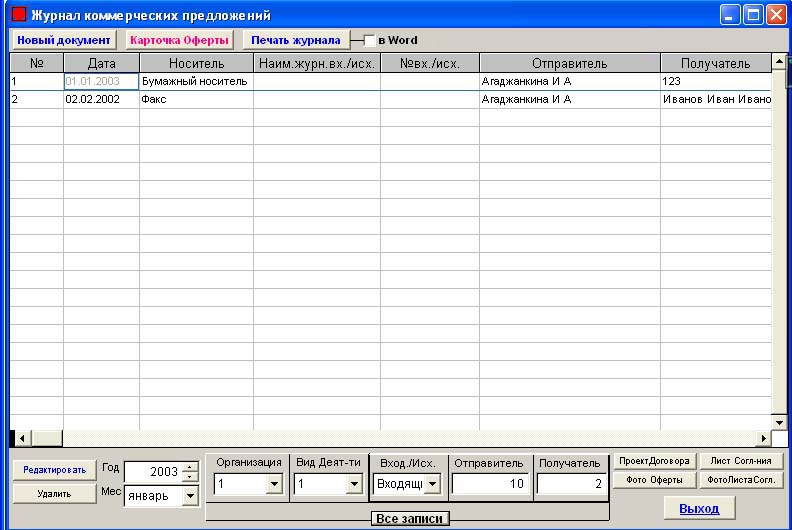The height and width of the screenshot is (530, 792).
Task: Click the № column header
Action: pyautogui.click(x=36, y=63)
